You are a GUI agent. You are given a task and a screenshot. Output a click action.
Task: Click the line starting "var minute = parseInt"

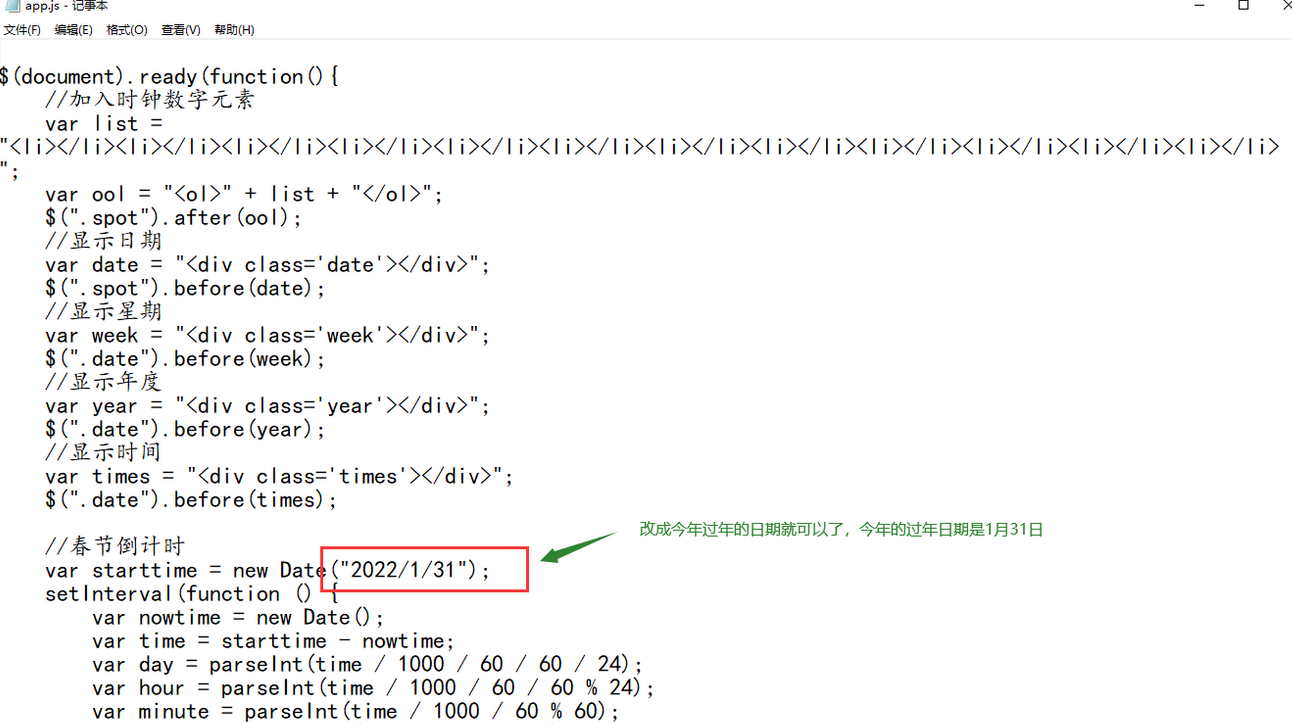click(x=356, y=712)
